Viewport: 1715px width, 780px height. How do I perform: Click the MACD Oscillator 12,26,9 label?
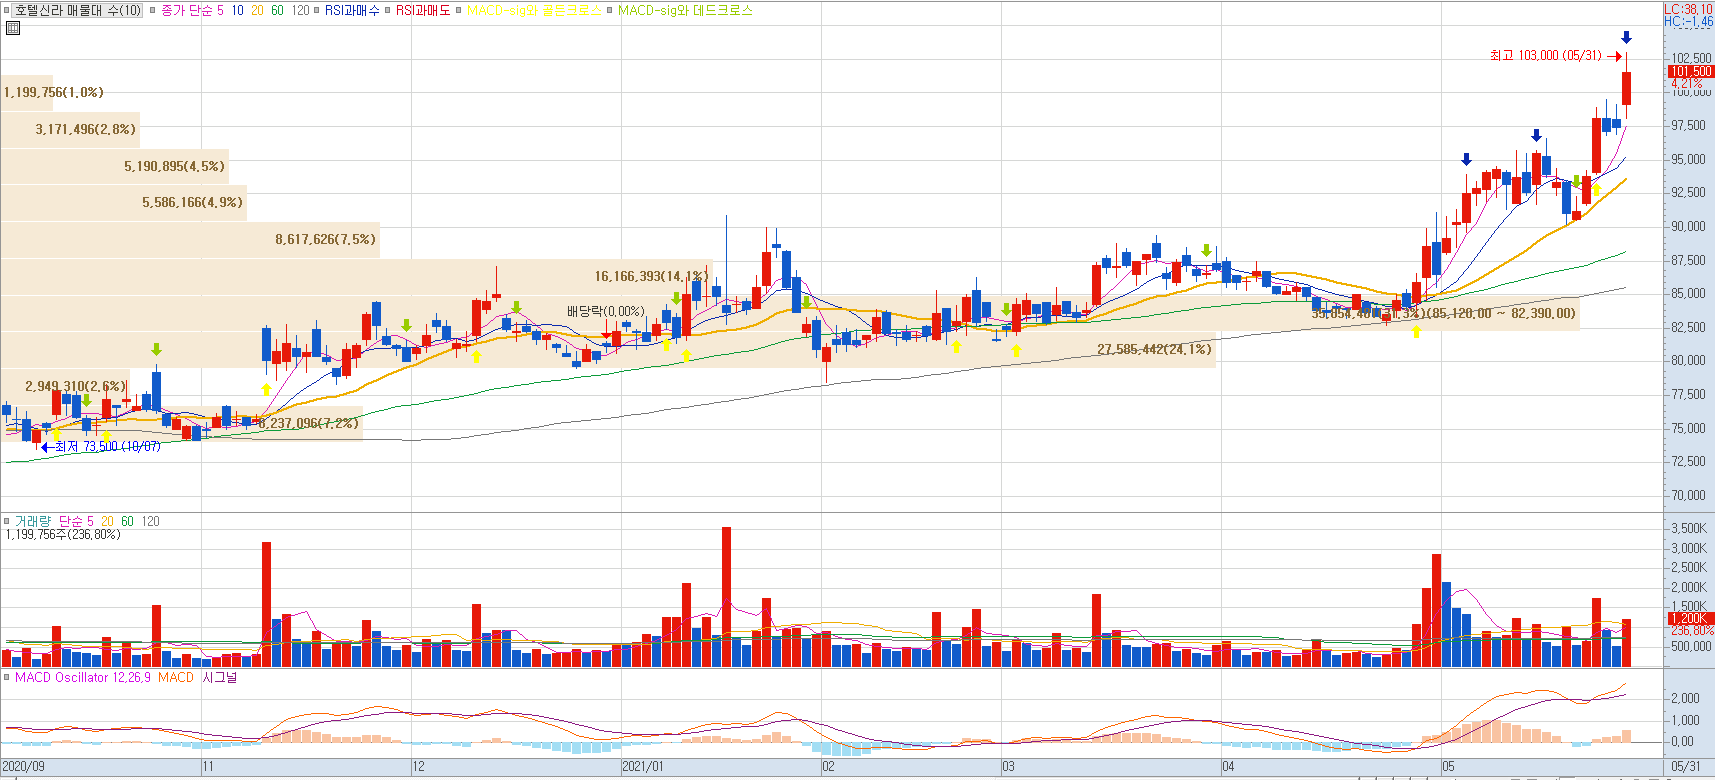83,677
